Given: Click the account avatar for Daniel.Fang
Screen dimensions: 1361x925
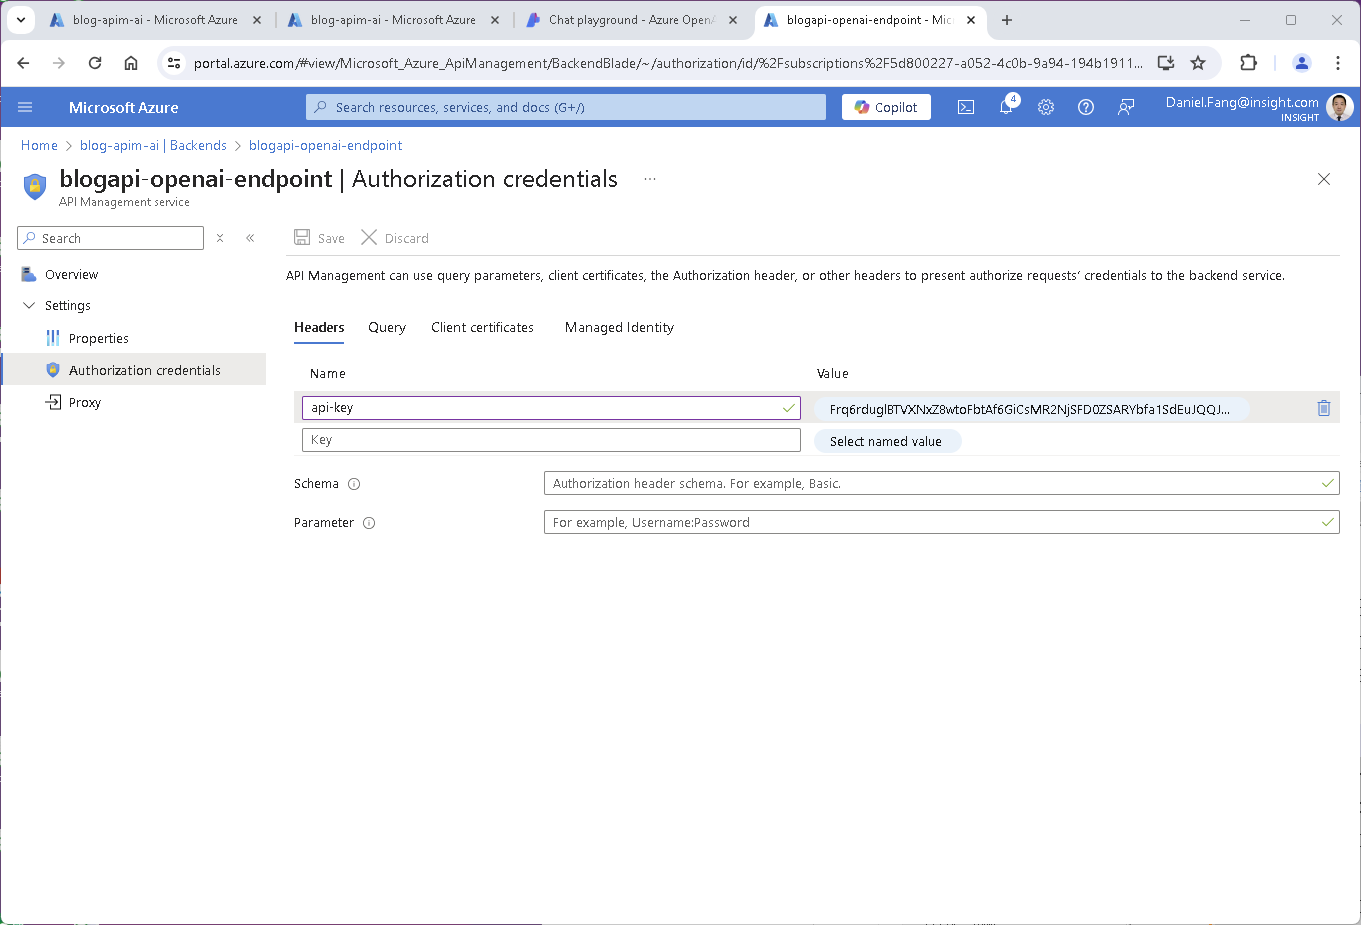Looking at the screenshot, I should 1340,107.
